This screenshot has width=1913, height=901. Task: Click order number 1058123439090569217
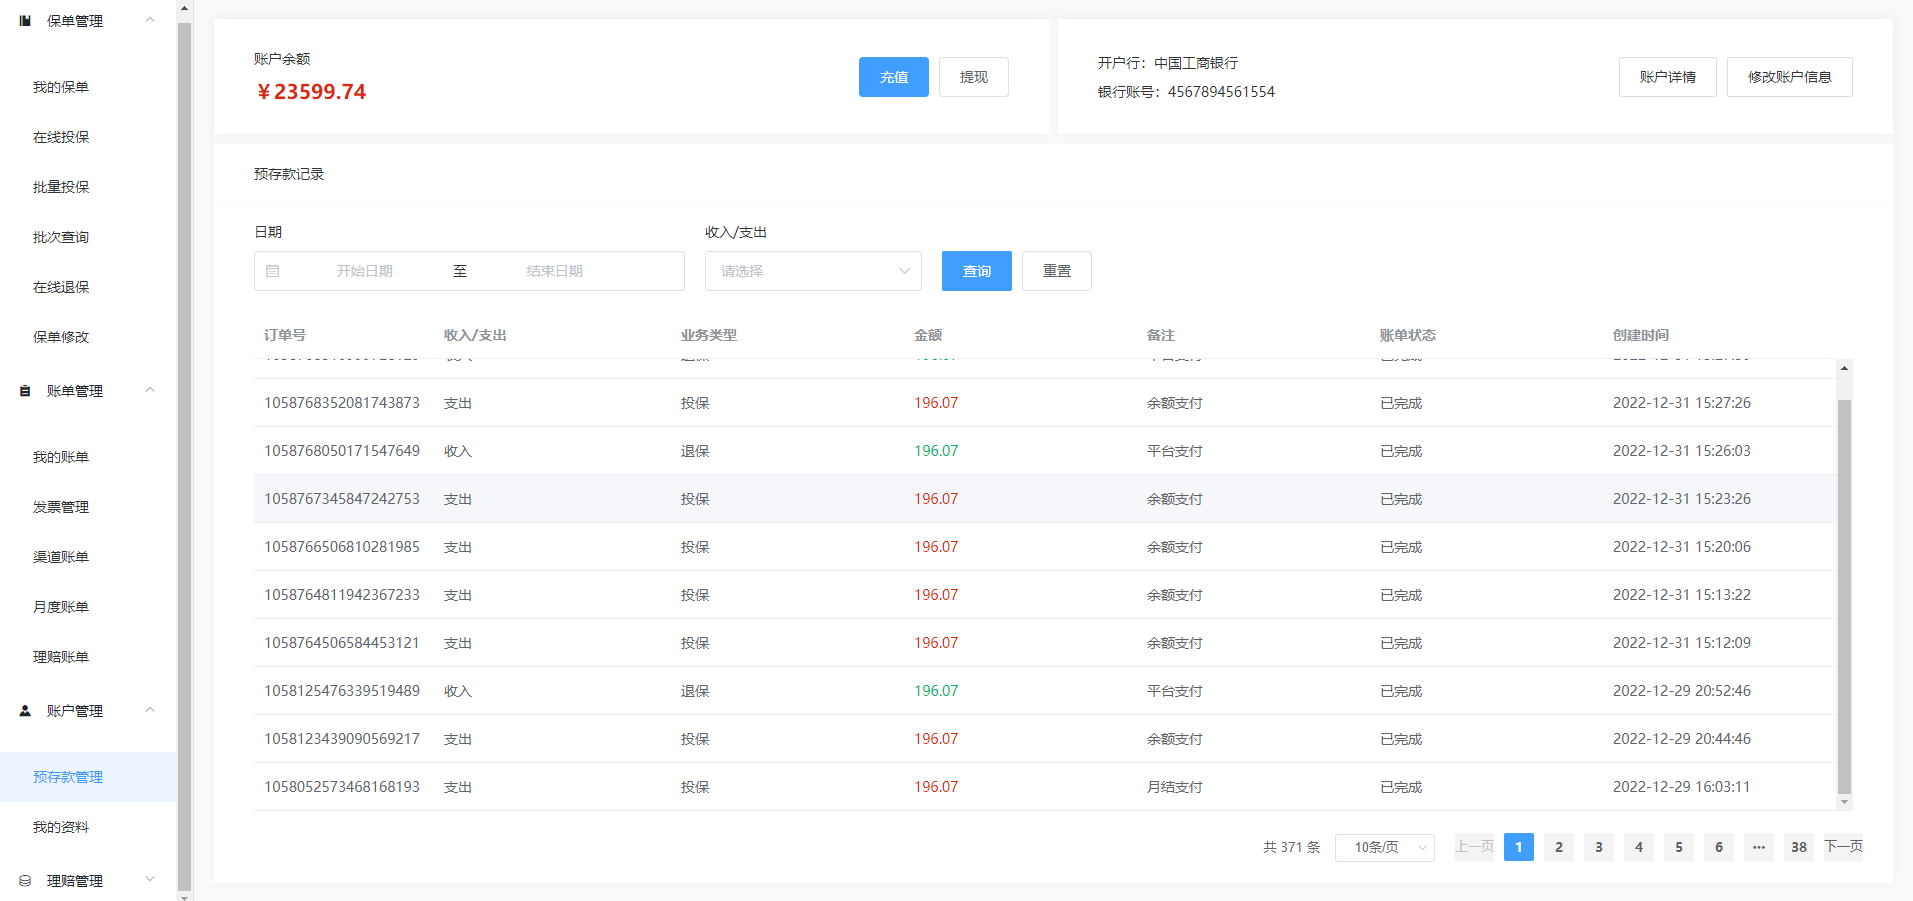(342, 739)
